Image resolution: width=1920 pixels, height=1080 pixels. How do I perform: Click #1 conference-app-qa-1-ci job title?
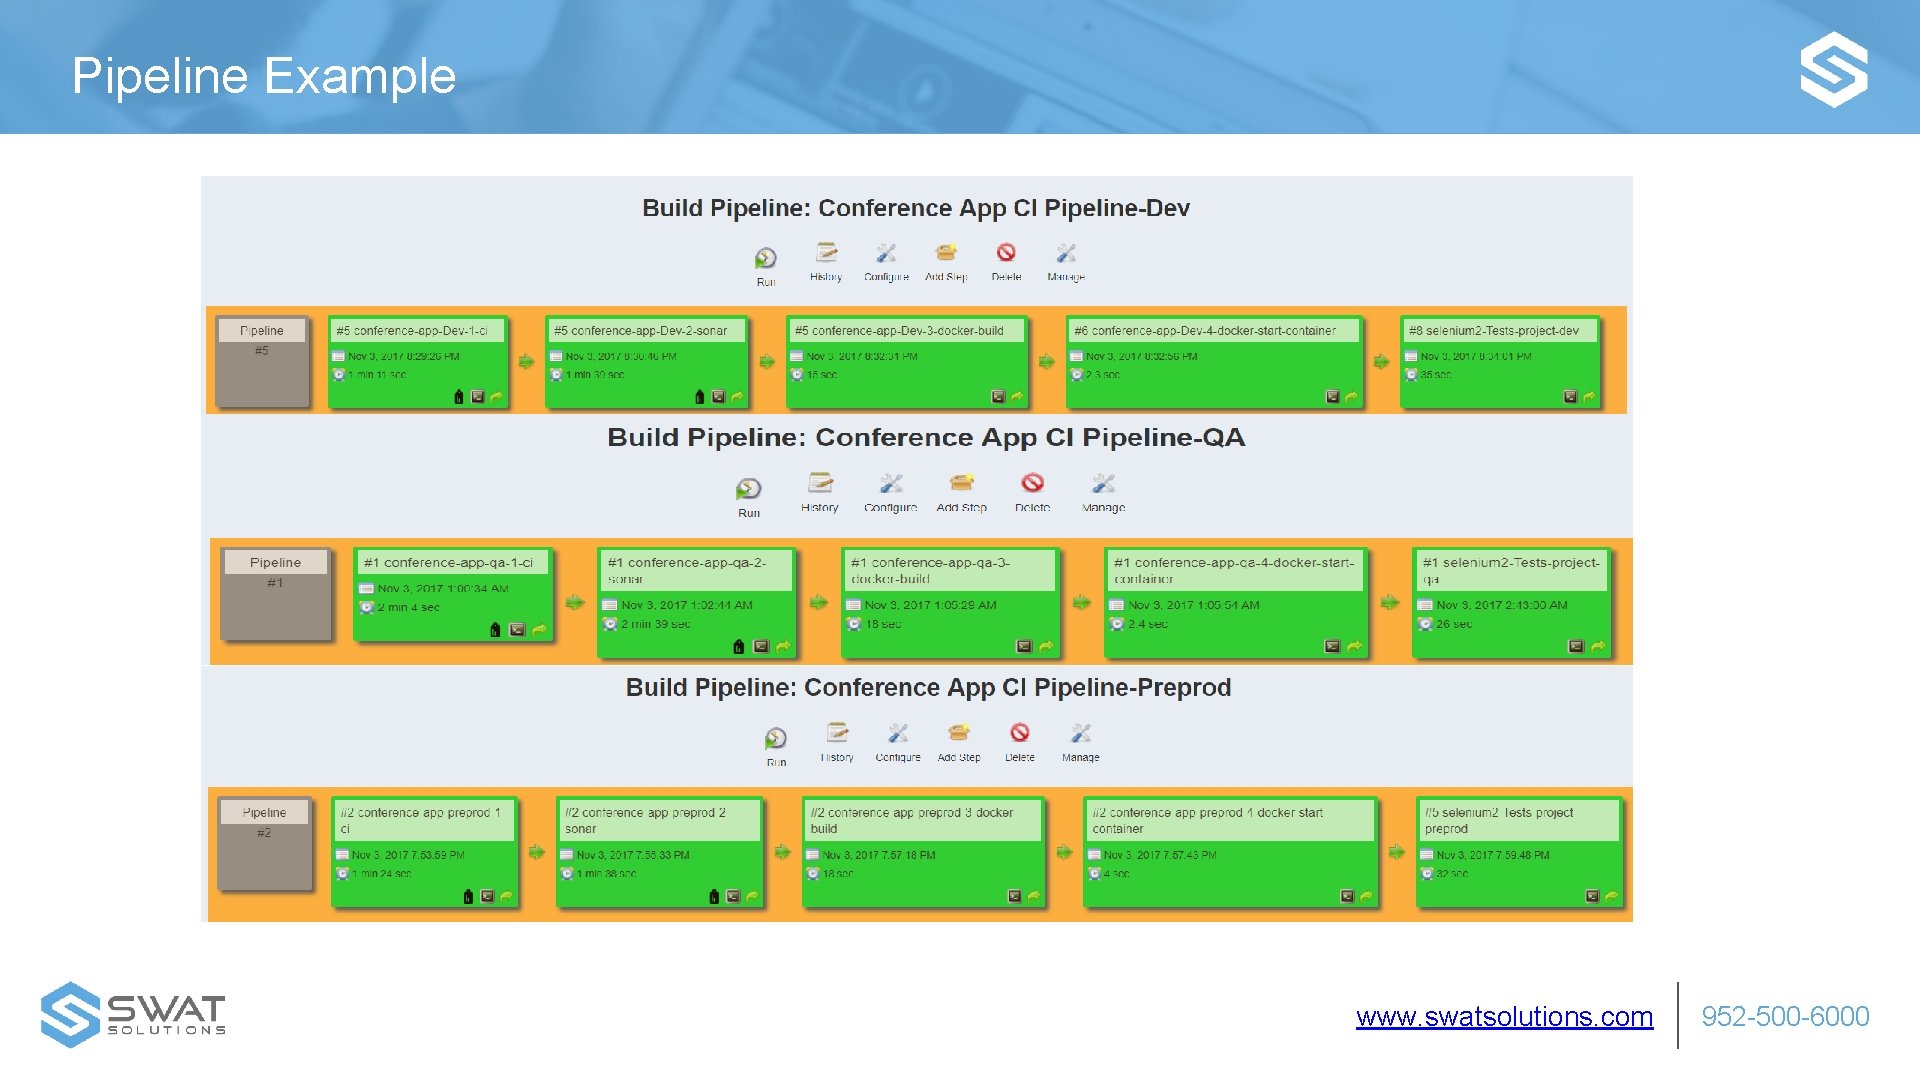tap(448, 563)
